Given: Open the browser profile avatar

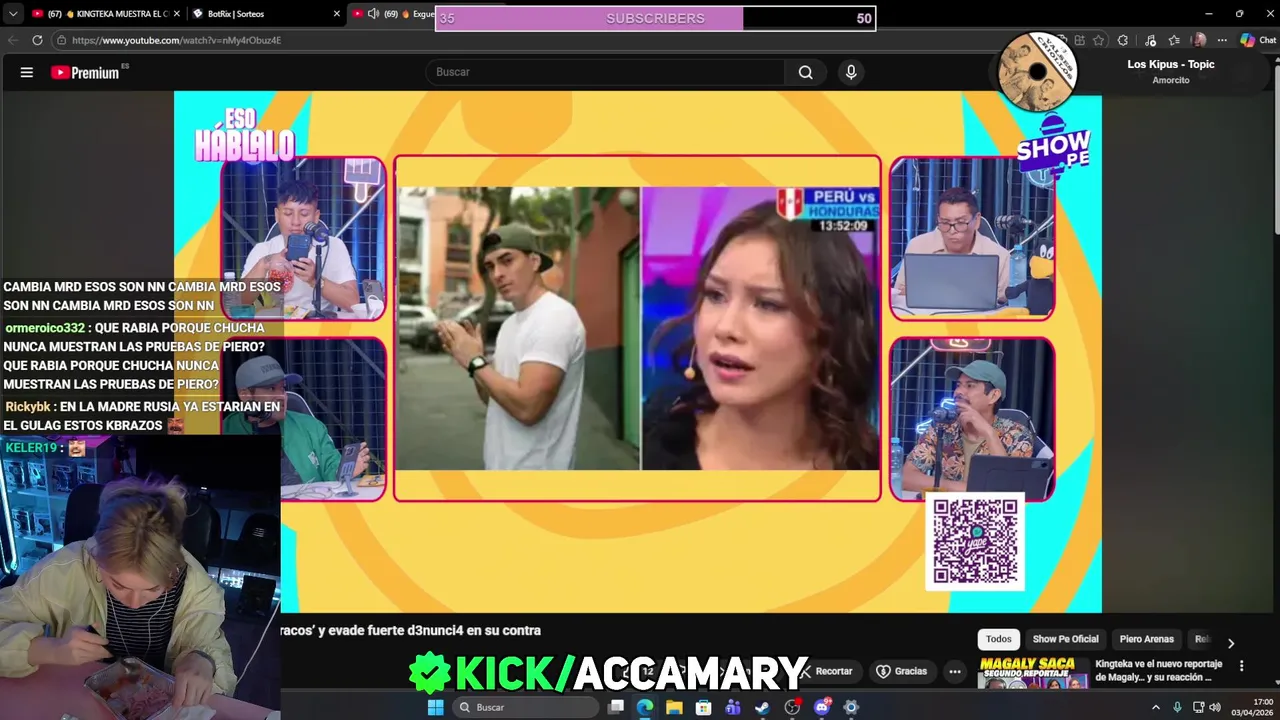Looking at the screenshot, I should [x=1199, y=40].
